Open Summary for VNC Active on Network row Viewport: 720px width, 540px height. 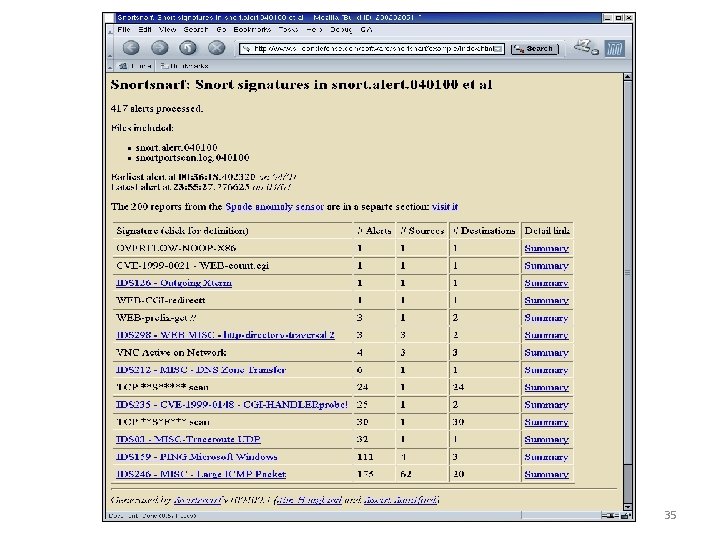point(546,353)
